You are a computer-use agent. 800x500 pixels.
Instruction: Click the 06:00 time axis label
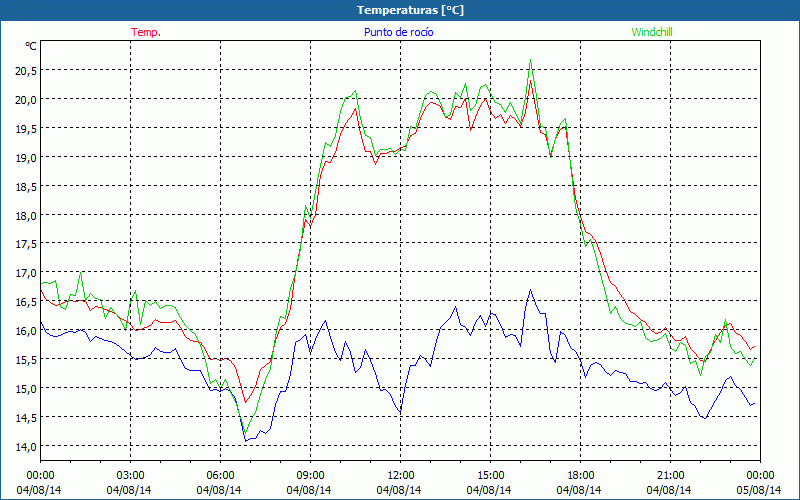[x=220, y=476]
